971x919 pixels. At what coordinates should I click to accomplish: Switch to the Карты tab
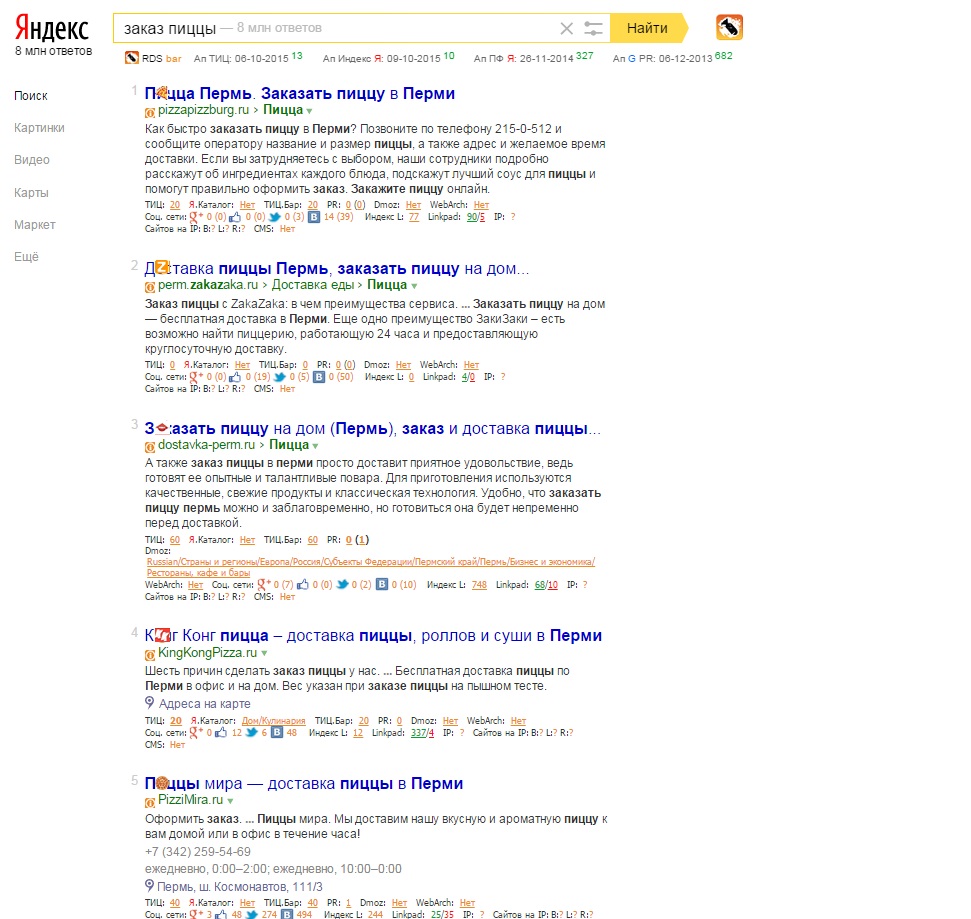[x=31, y=193]
